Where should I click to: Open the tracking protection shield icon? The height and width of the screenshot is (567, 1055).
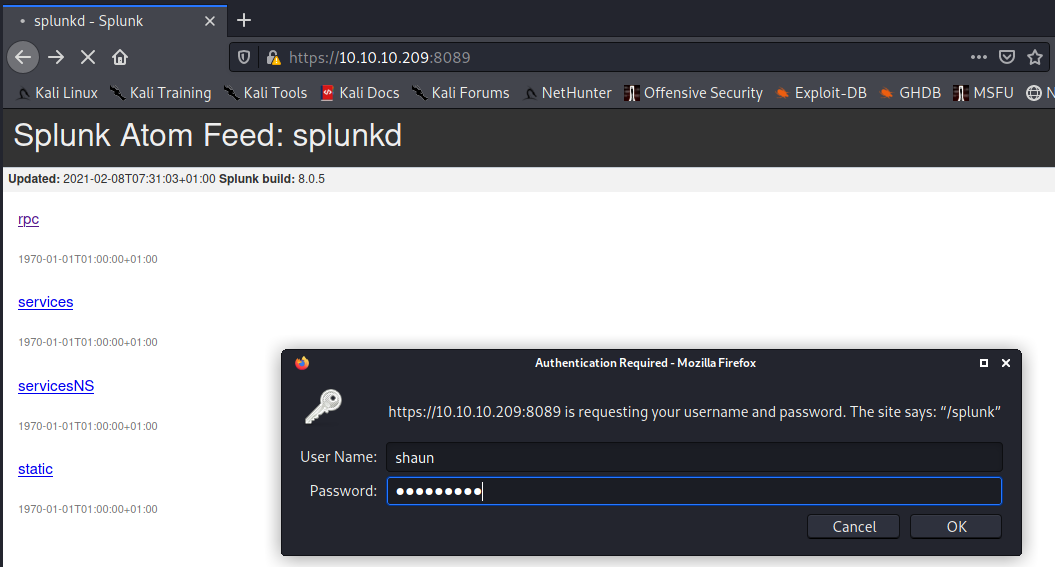(x=244, y=58)
